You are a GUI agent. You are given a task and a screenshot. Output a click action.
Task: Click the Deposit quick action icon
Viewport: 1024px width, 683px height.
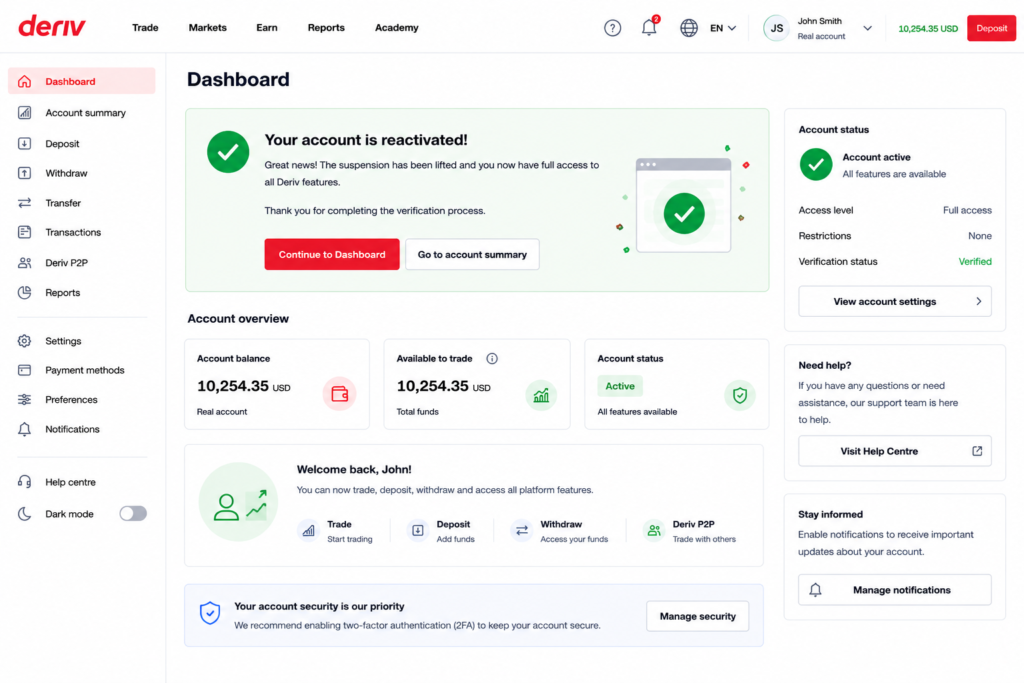[417, 530]
